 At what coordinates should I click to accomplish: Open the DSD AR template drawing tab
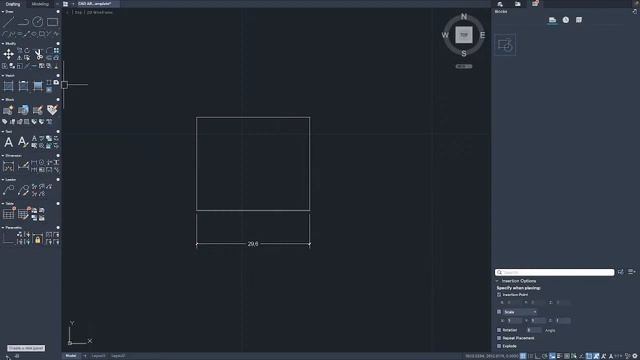coord(95,4)
